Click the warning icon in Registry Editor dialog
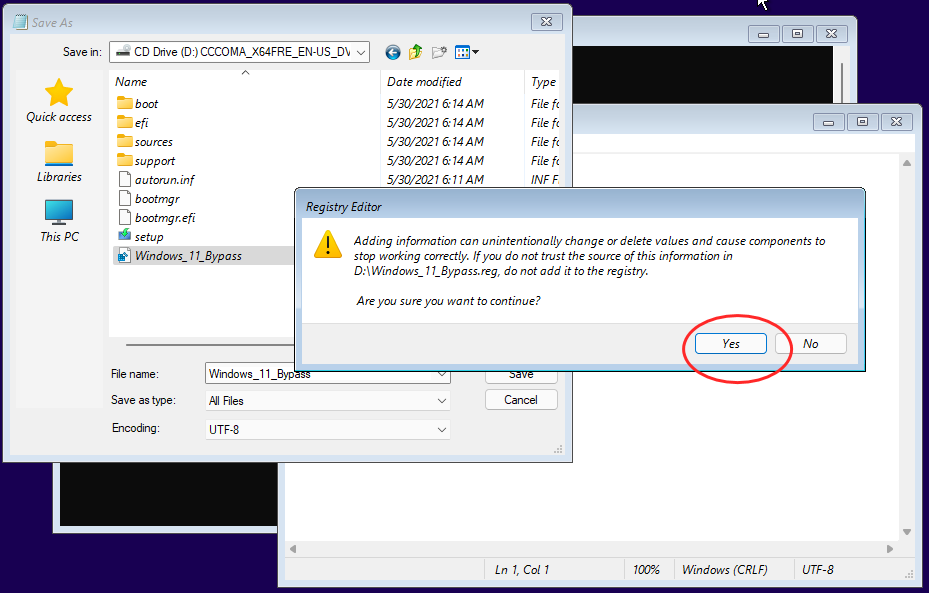 pos(328,244)
